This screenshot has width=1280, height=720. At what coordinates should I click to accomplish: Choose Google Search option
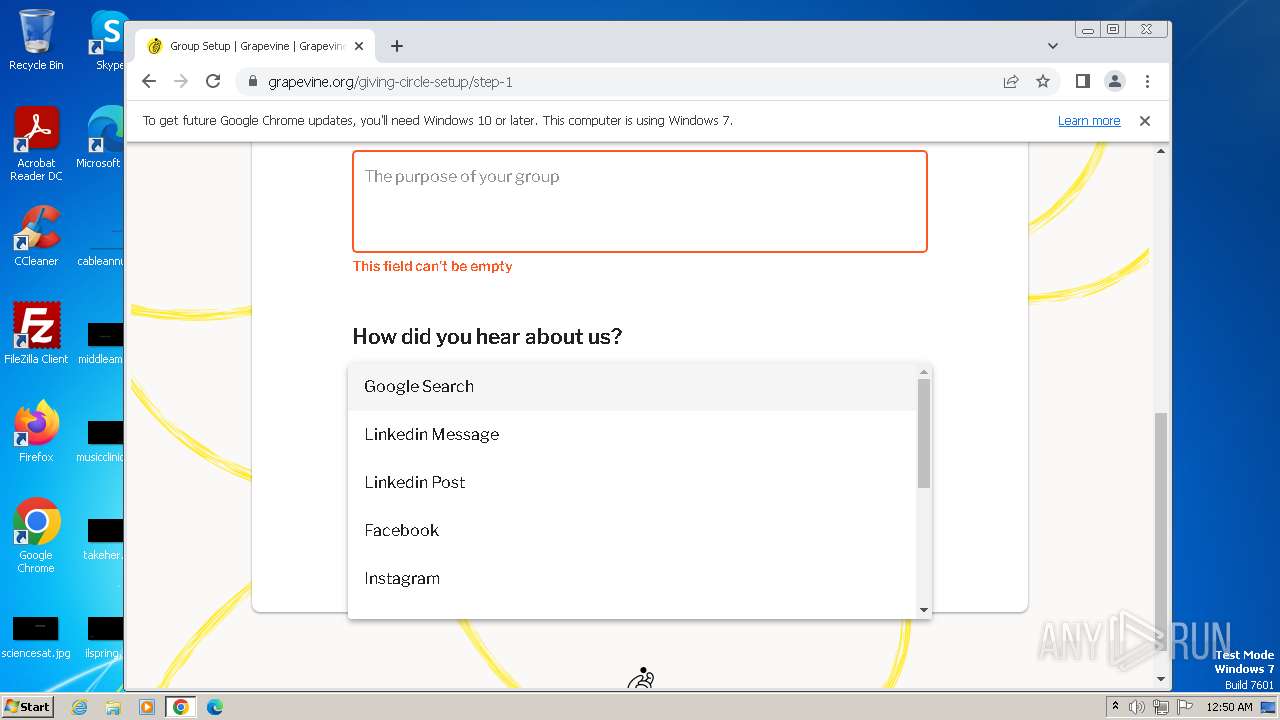coord(632,386)
